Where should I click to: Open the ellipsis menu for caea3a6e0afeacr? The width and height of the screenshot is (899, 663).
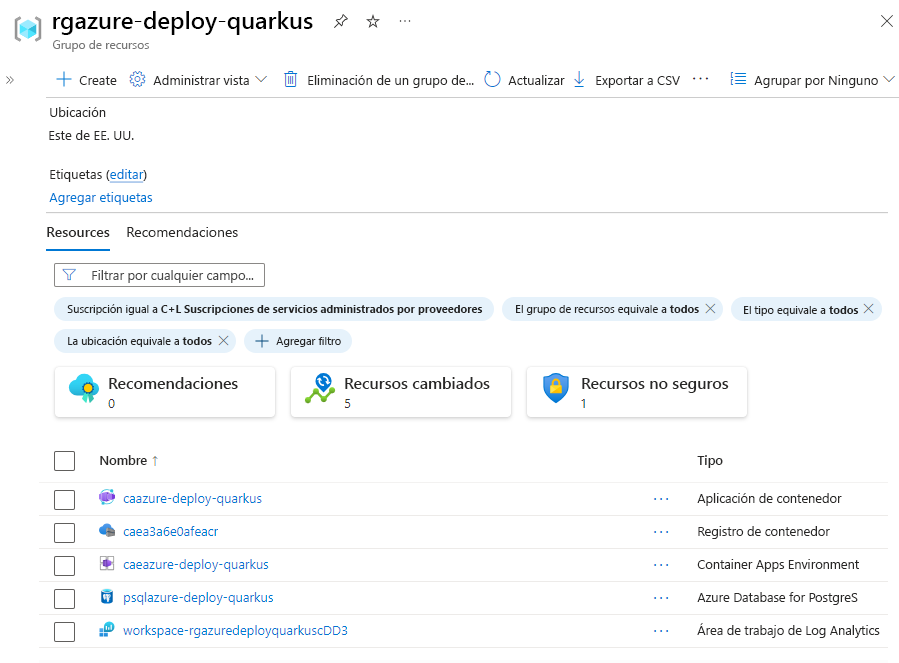coord(660,532)
